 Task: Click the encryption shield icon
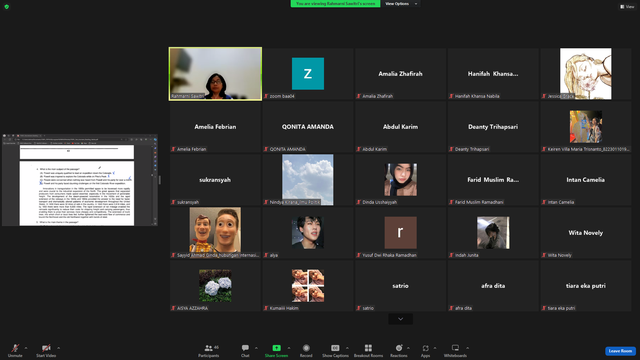pos(7,7)
